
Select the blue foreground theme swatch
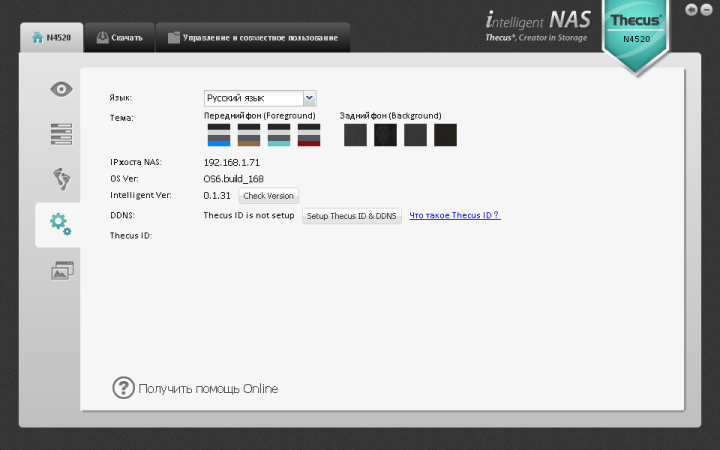click(x=219, y=135)
